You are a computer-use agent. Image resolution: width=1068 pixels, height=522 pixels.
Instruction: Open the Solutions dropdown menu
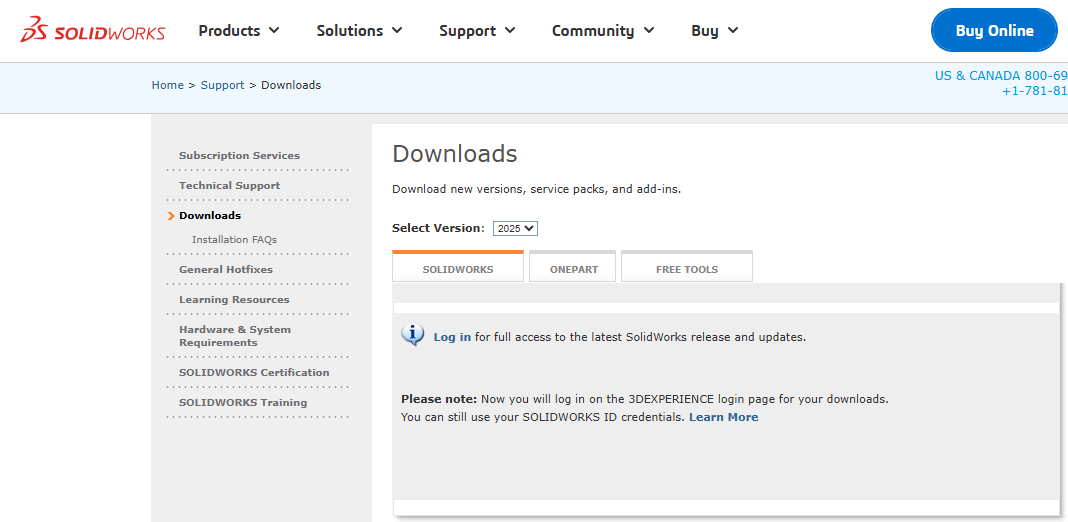point(359,31)
